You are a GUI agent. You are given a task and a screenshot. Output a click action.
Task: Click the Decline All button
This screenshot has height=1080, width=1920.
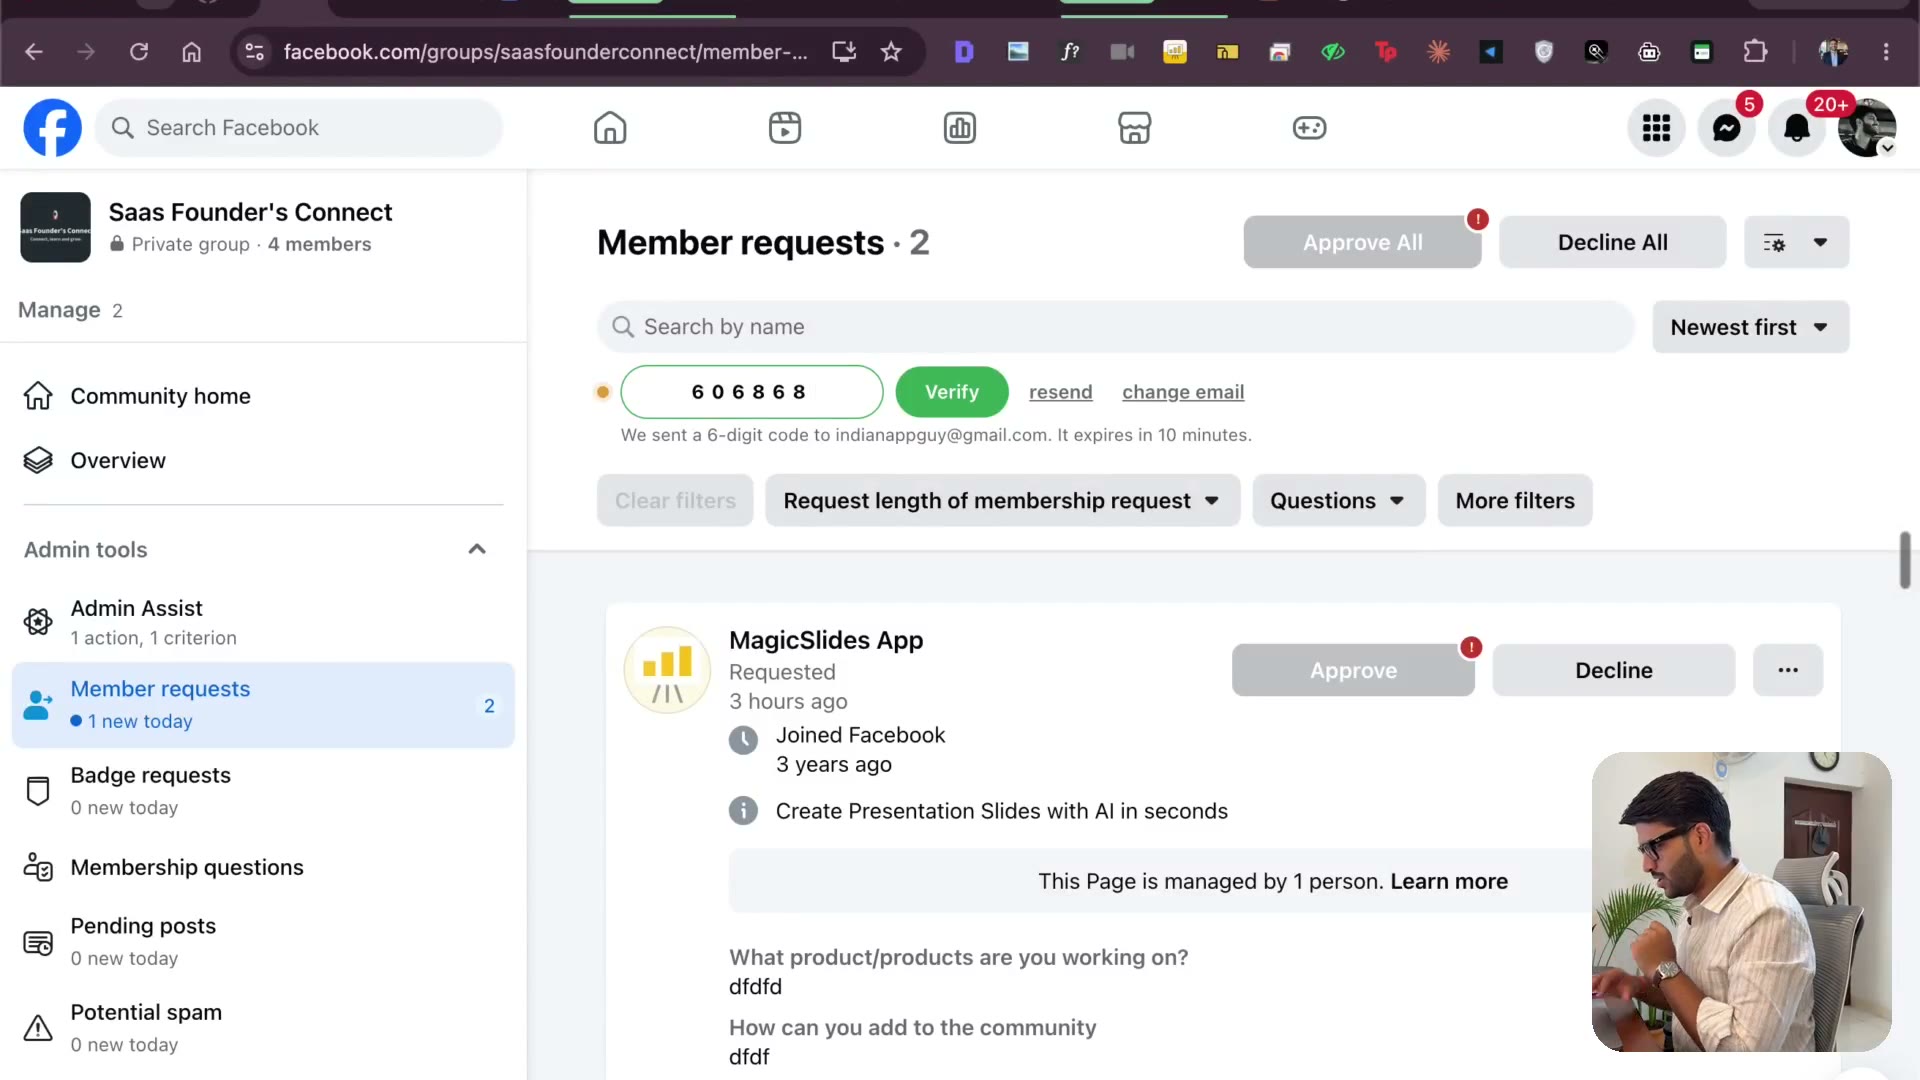pyautogui.click(x=1612, y=242)
